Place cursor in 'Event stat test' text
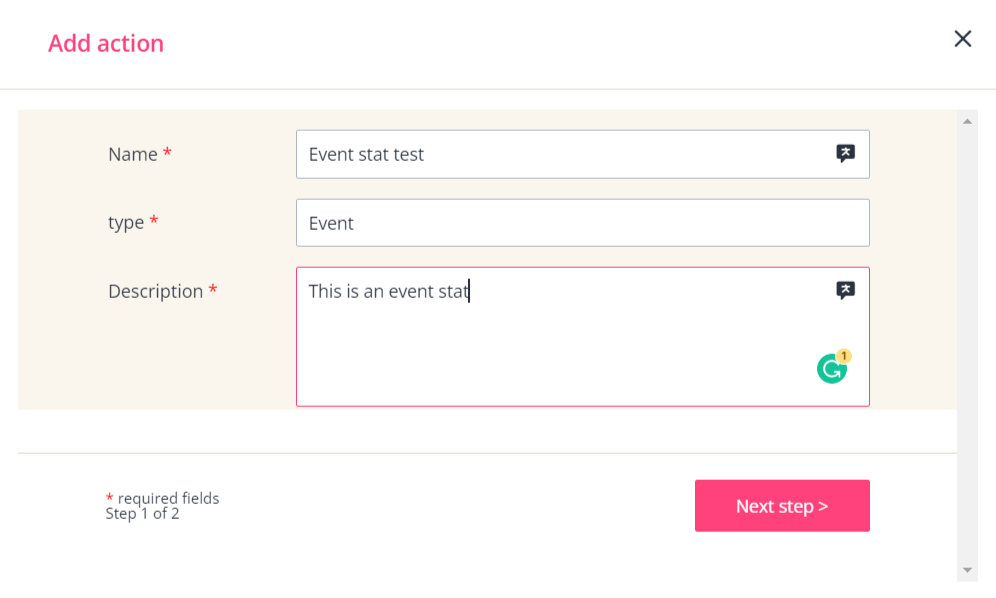Viewport: 996px width, 598px height. [x=366, y=155]
